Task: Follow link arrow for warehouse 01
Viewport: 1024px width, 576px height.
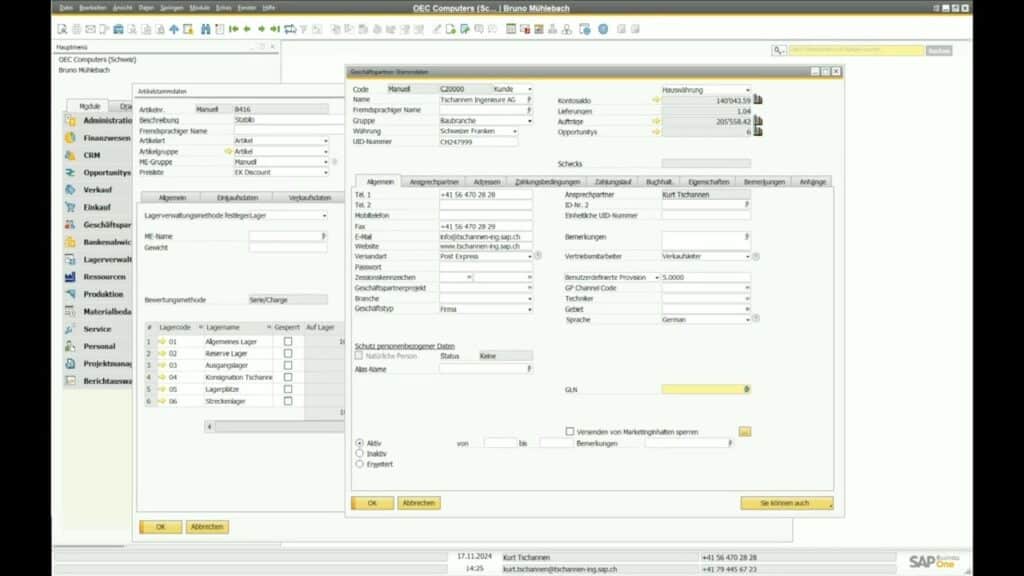Action: pos(162,342)
